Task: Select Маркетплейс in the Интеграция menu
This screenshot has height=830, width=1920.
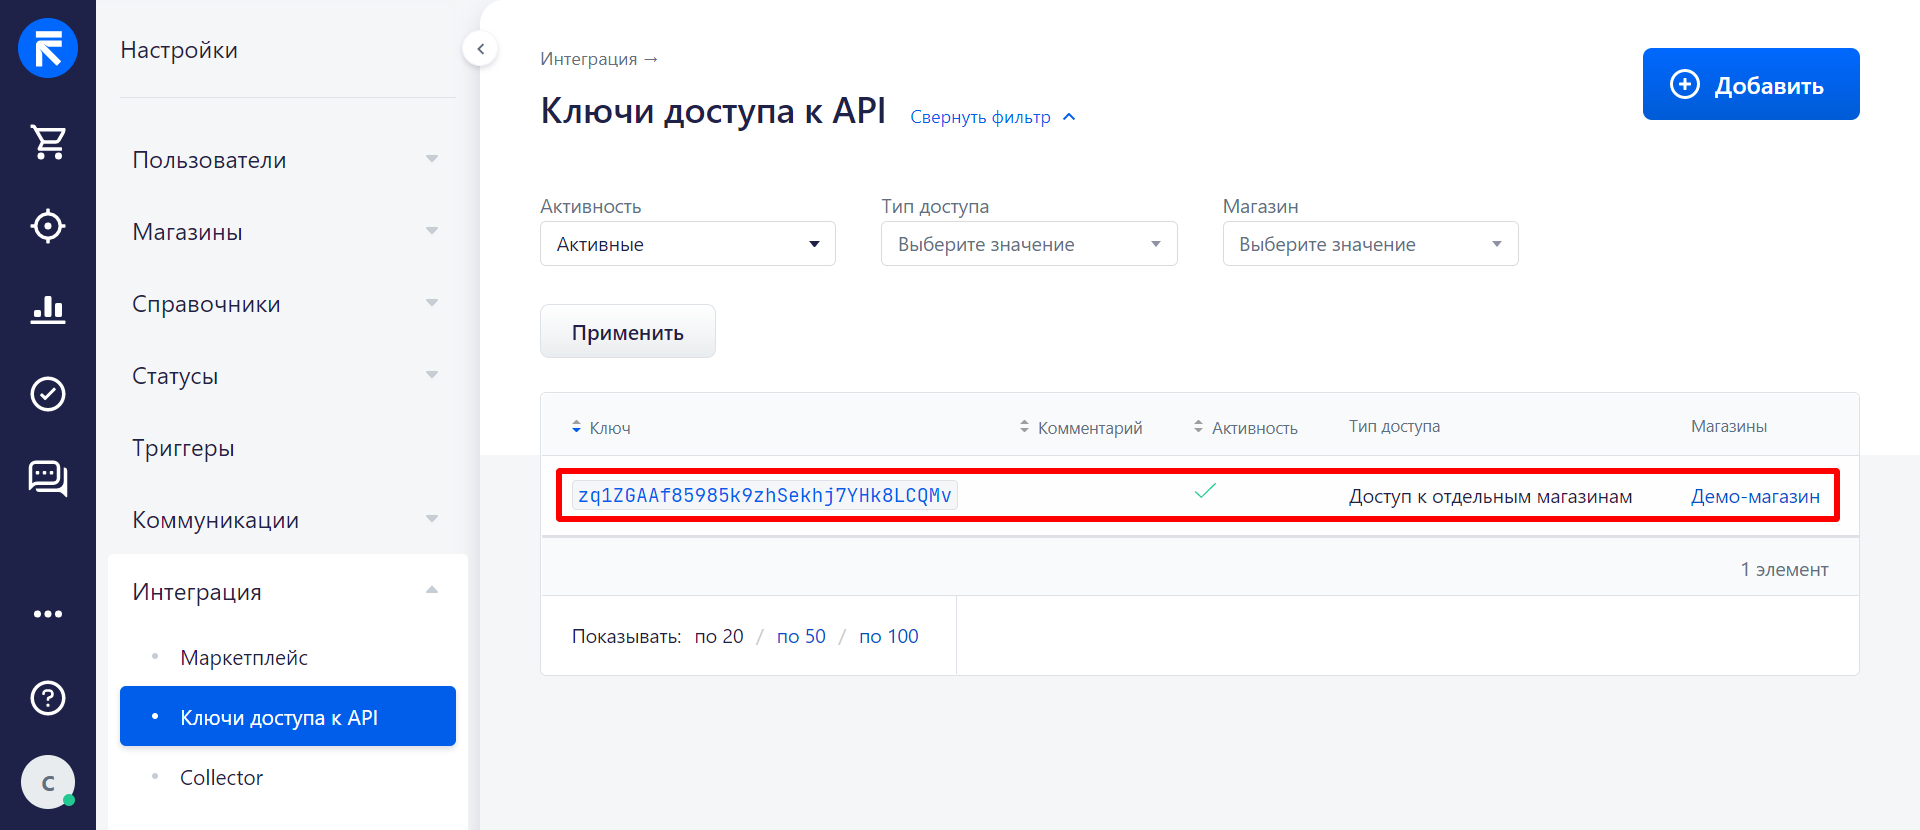Action: click(x=244, y=658)
